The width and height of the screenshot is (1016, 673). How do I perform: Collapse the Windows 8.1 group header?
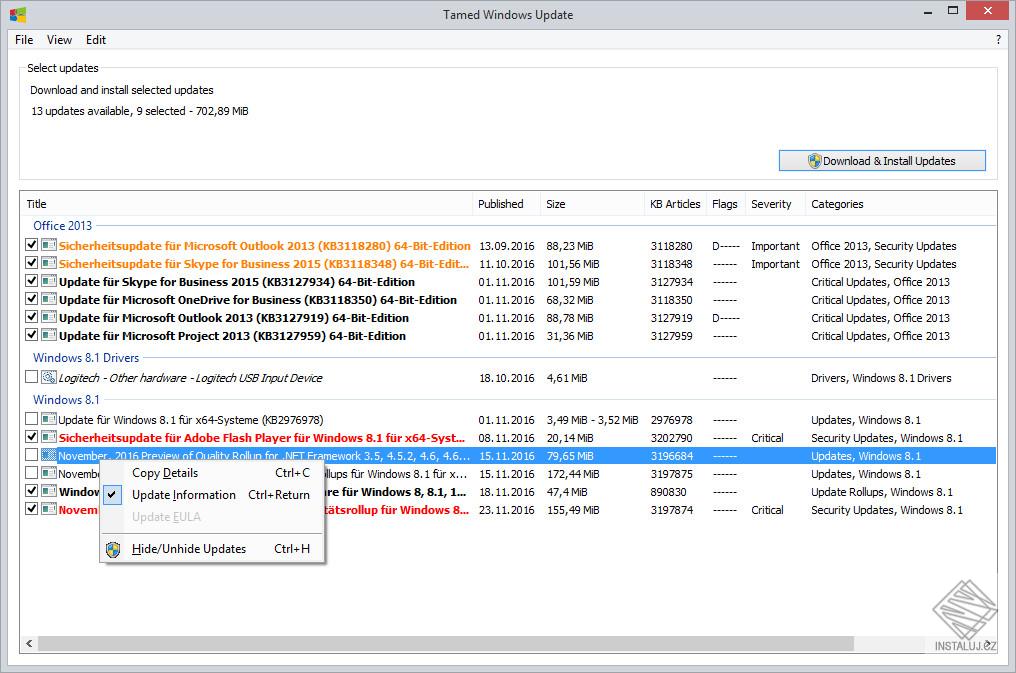pyautogui.click(x=66, y=400)
